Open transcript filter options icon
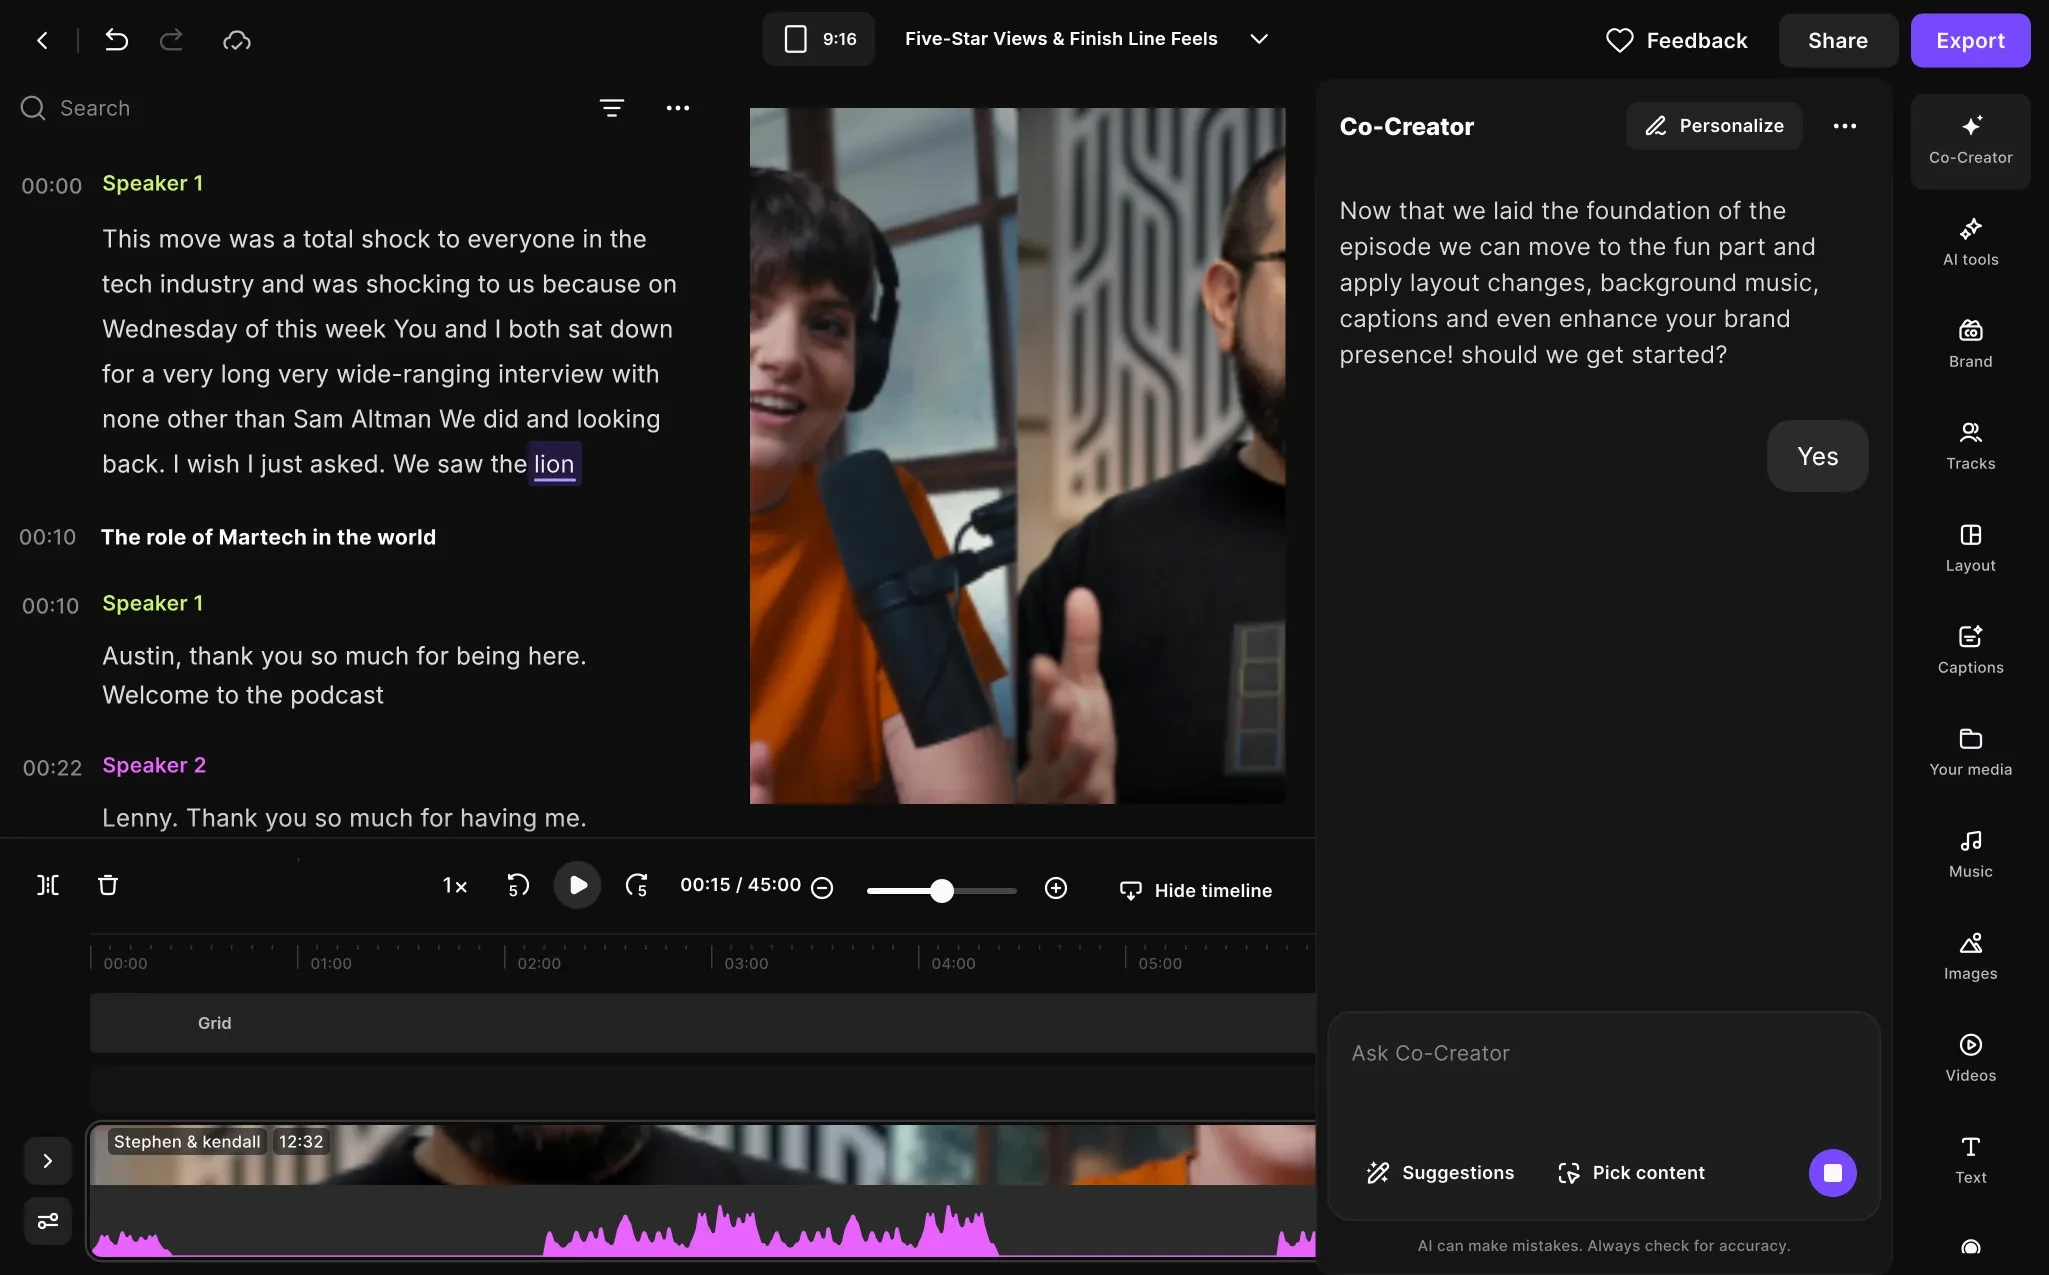 click(612, 108)
